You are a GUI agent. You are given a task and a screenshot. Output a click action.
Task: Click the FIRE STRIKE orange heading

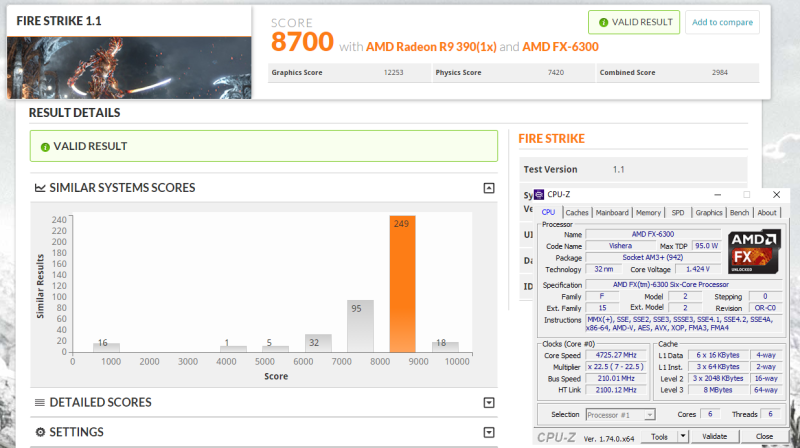(x=552, y=139)
